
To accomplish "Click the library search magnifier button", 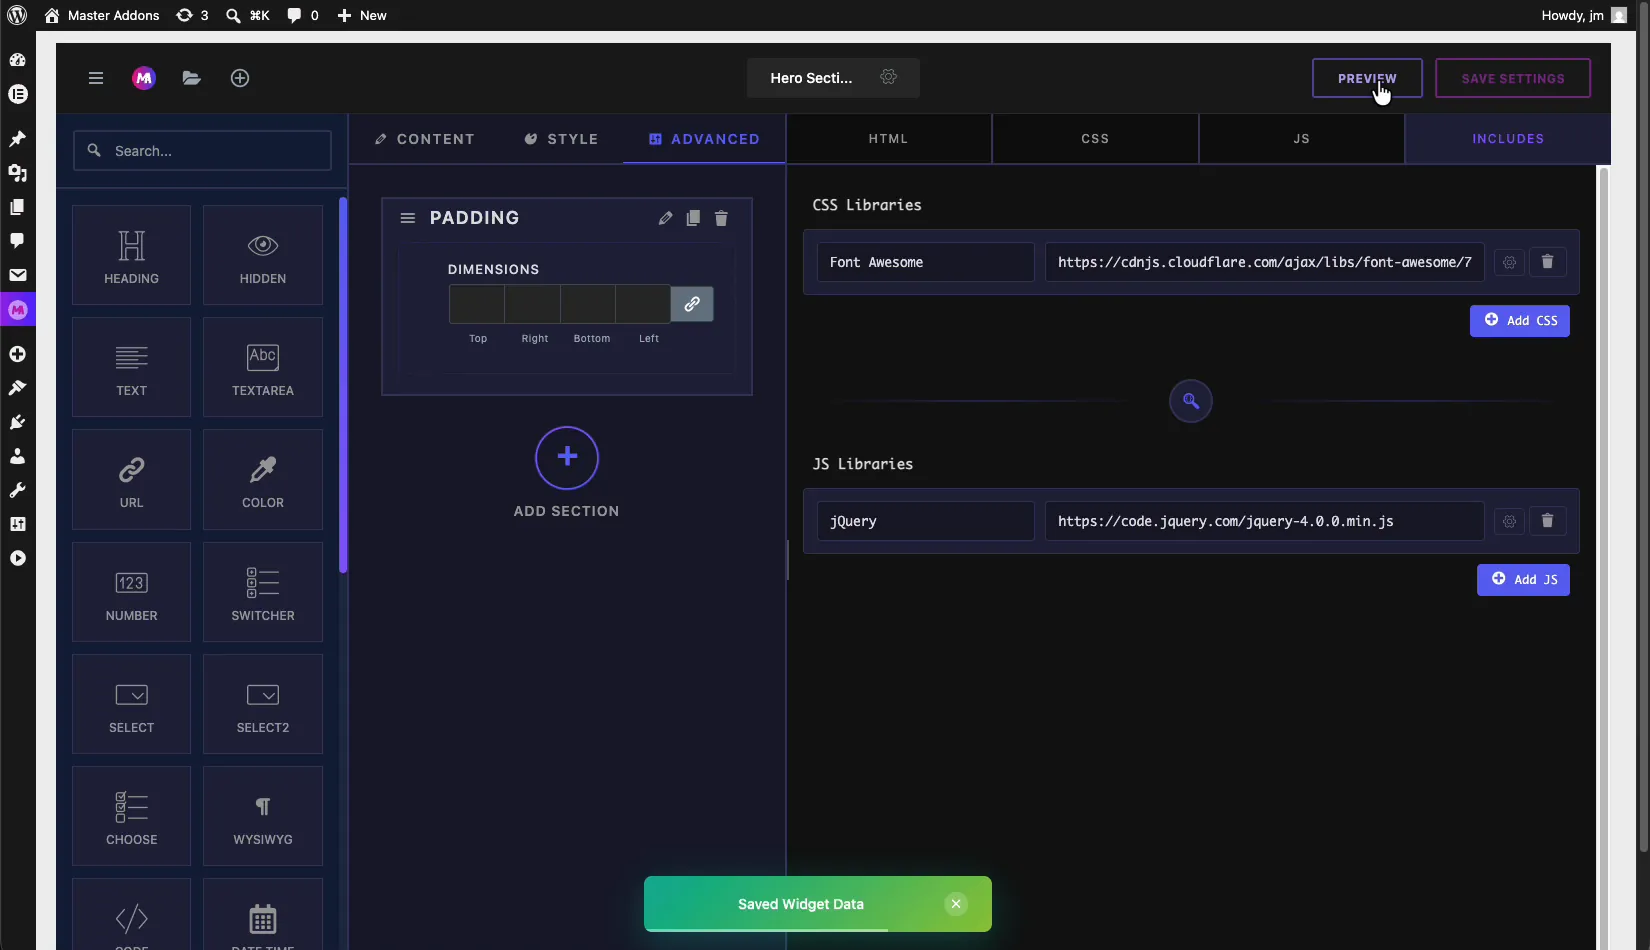I will pos(1190,401).
